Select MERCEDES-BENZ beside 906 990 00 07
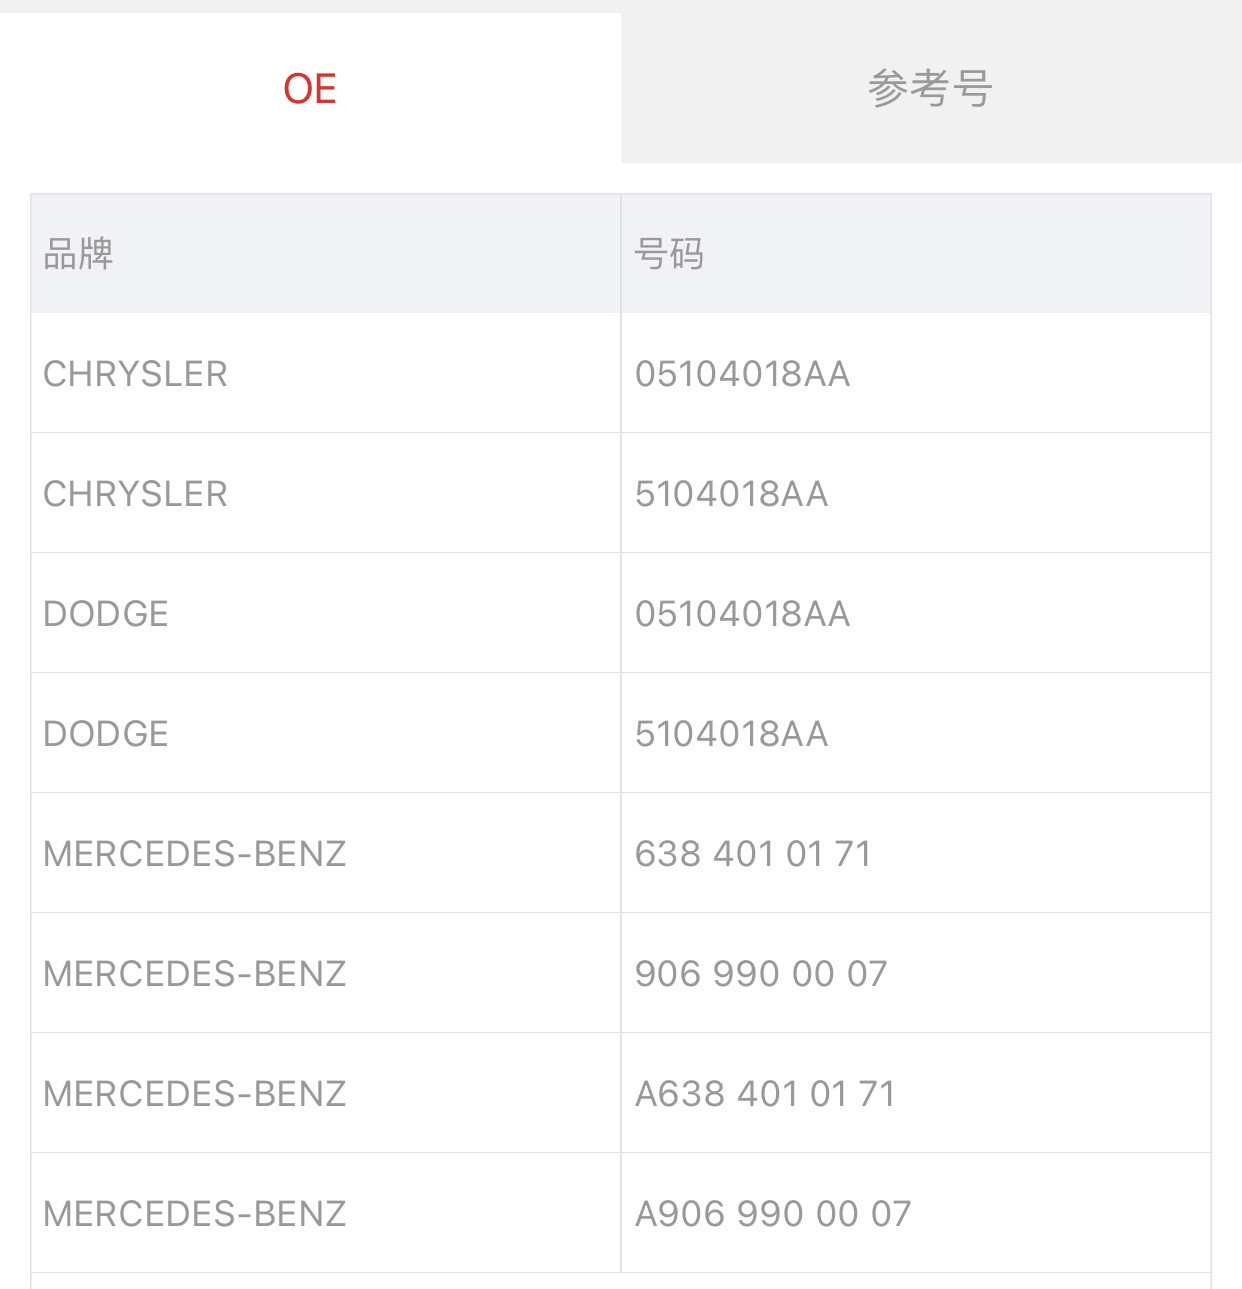The width and height of the screenshot is (1242, 1289). click(x=195, y=974)
